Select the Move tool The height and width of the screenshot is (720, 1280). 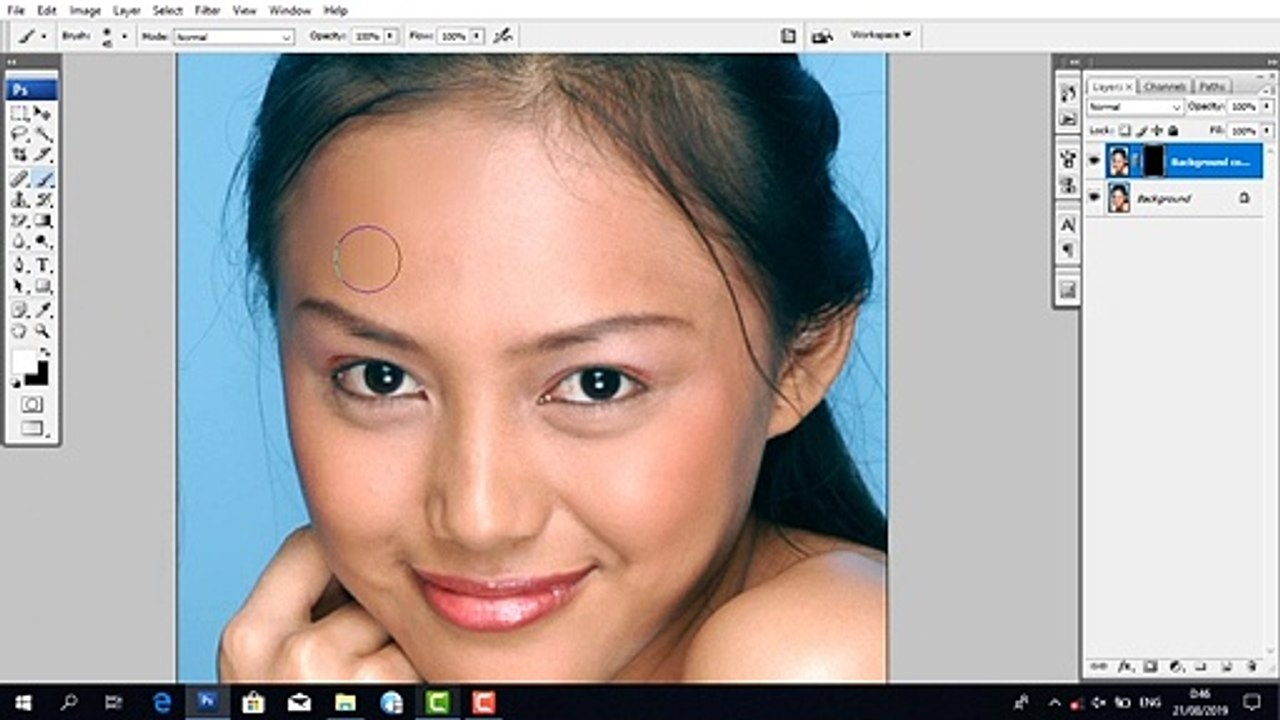click(43, 113)
